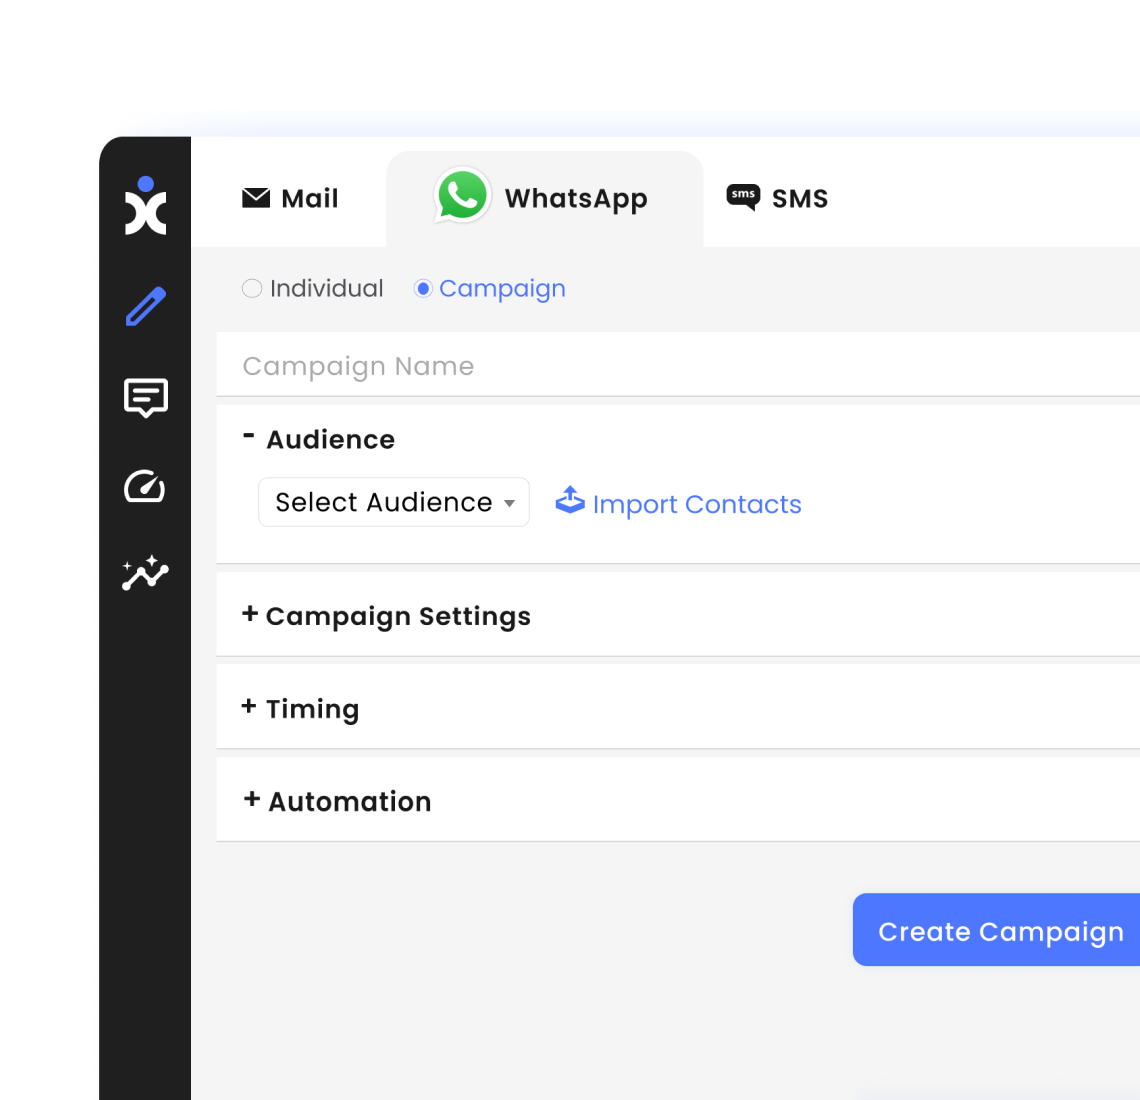
Task: Switch to the WhatsApp tab
Action: [545, 198]
